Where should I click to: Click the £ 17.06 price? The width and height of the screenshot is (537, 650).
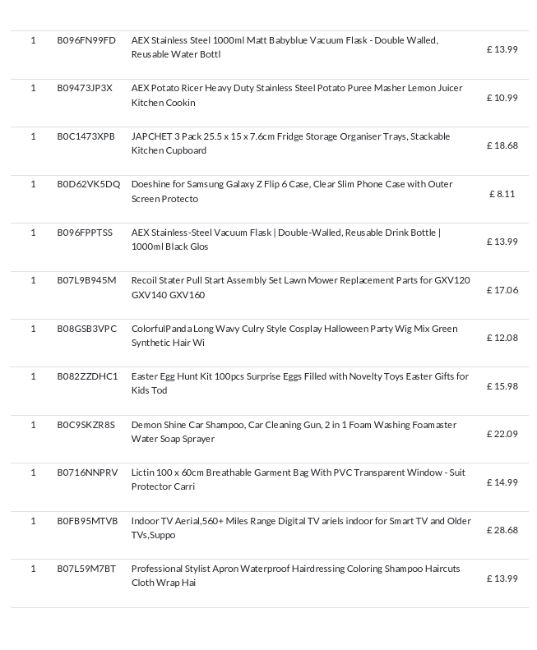pyautogui.click(x=502, y=290)
